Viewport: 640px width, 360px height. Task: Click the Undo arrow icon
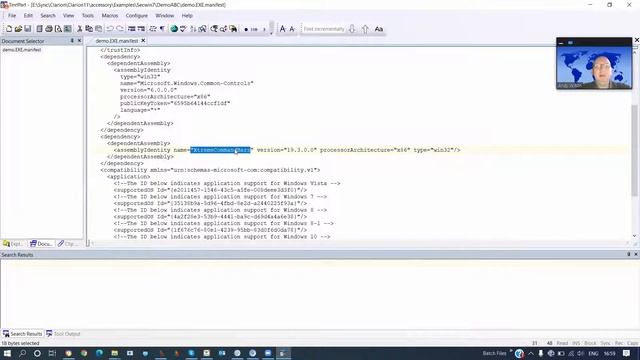click(x=110, y=29)
